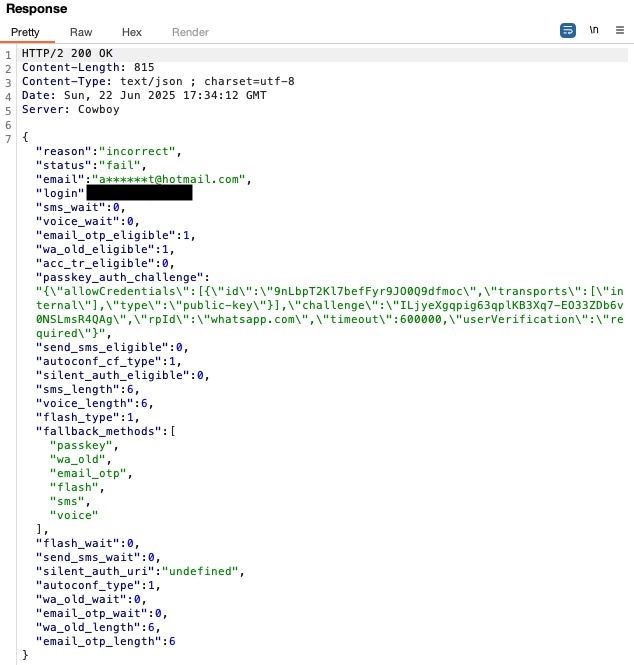This screenshot has width=634, height=665.
Task: Click the "autoconf_cf_type":1 line
Action: click(x=109, y=361)
